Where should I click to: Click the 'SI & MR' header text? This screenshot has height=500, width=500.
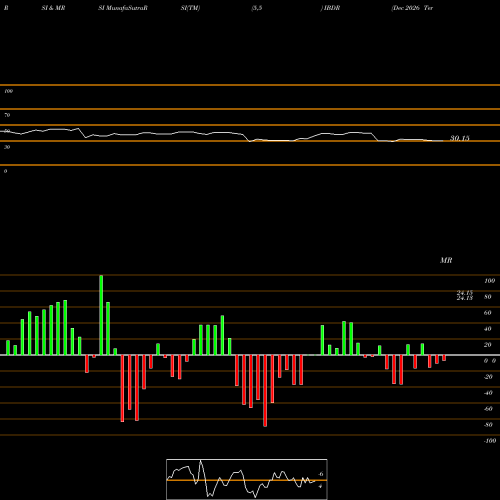[53, 8]
